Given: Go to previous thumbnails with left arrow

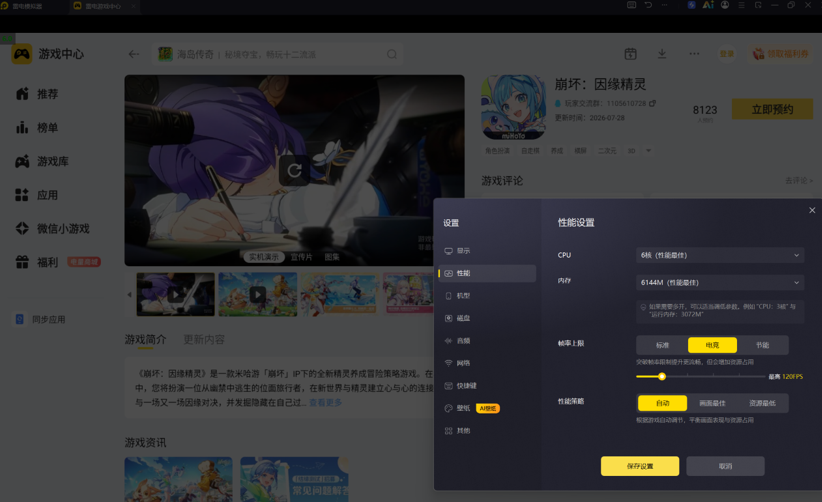Looking at the screenshot, I should (x=129, y=294).
